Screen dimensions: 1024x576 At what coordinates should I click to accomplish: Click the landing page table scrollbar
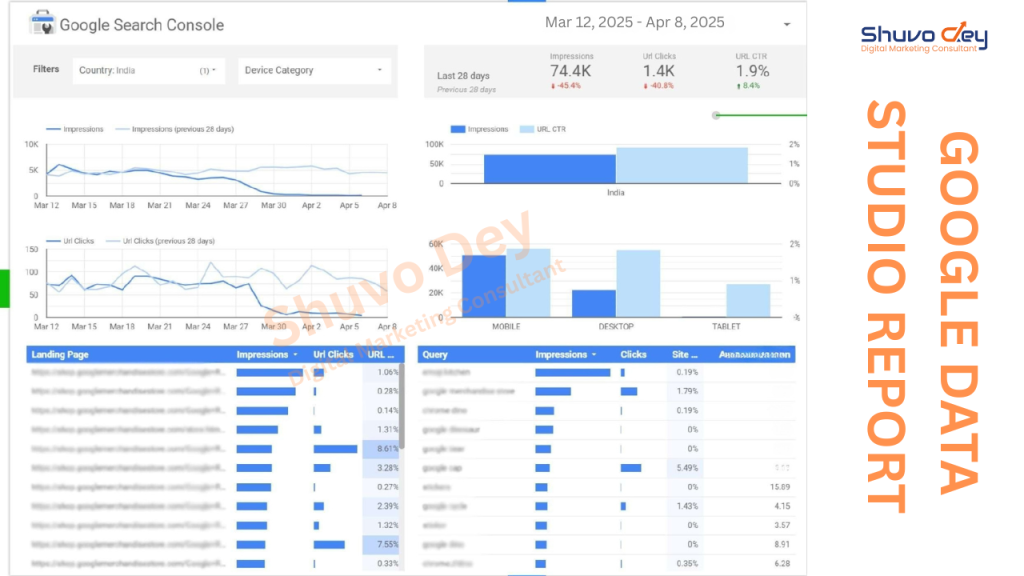coord(402,406)
